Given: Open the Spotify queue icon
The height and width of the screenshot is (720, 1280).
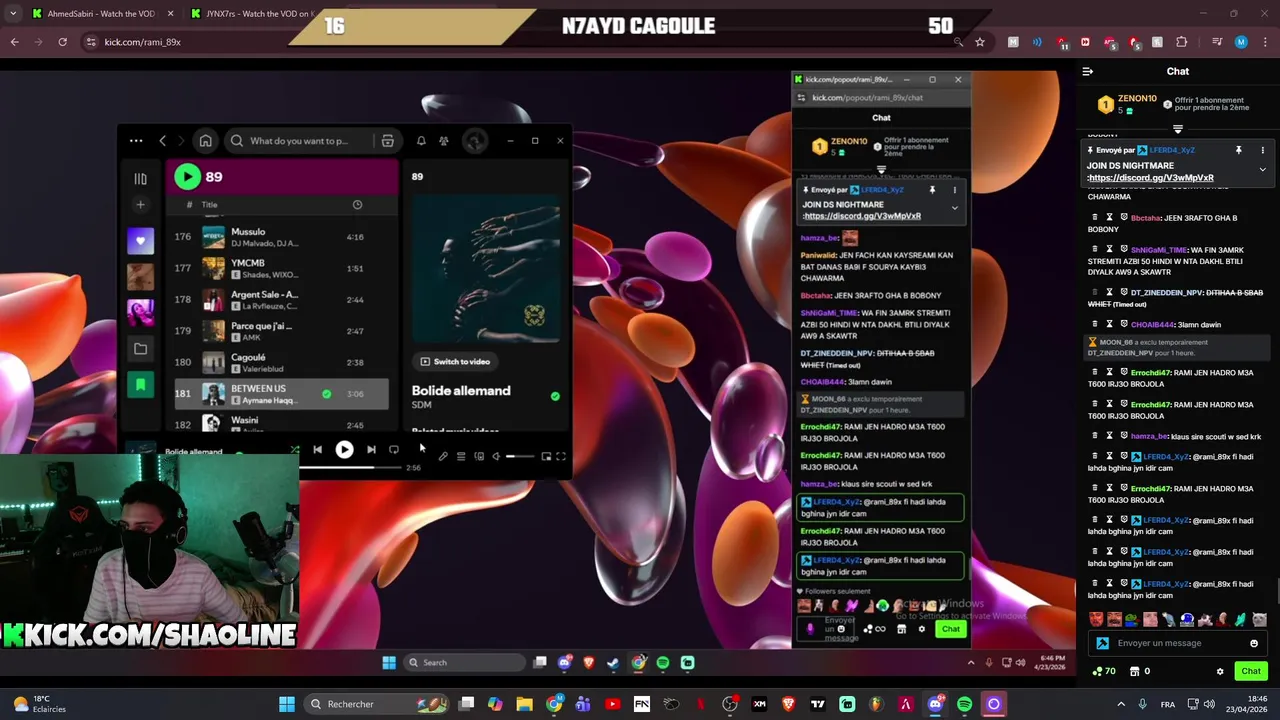Looking at the screenshot, I should [x=461, y=456].
